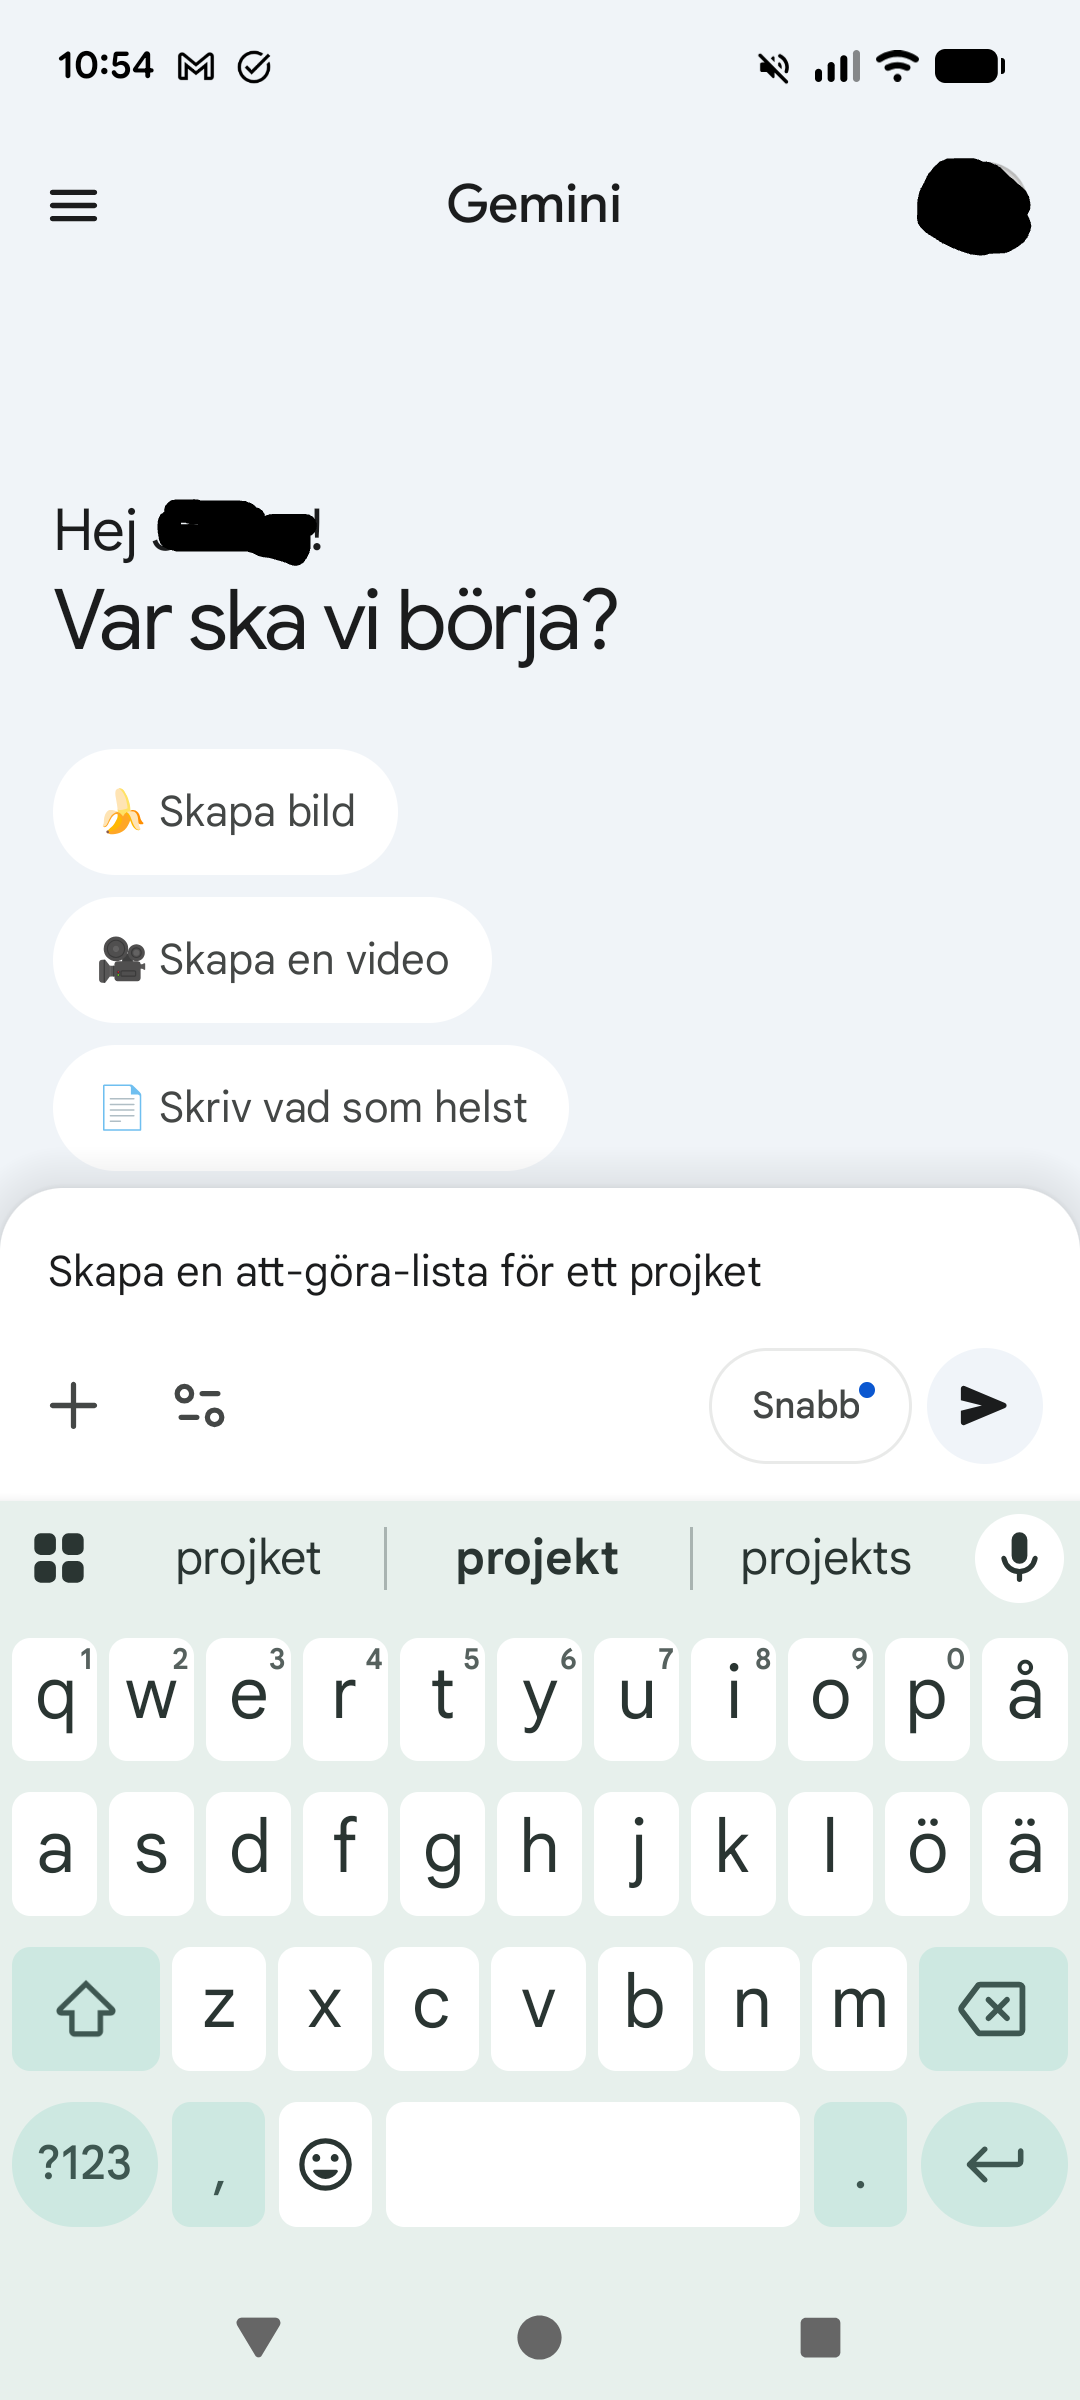Viewport: 1080px width, 2400px height.
Task: Open the emoji keyboard
Action: coord(326,2164)
